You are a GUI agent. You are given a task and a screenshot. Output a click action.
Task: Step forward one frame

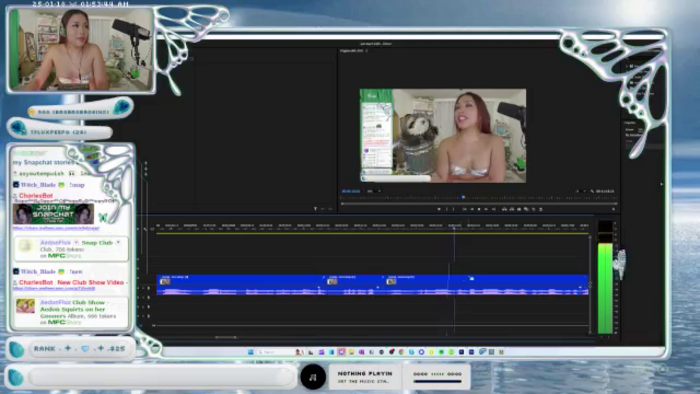pyautogui.click(x=486, y=209)
